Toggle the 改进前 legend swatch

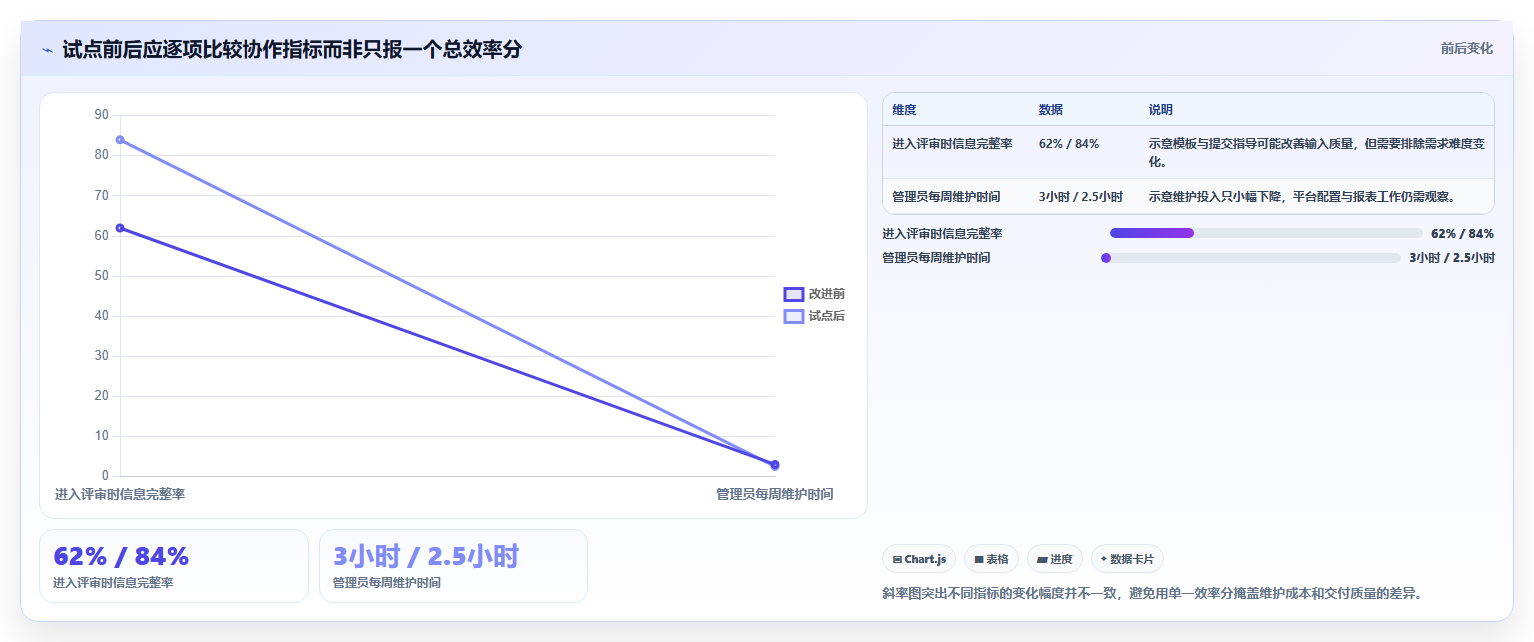tap(793, 294)
